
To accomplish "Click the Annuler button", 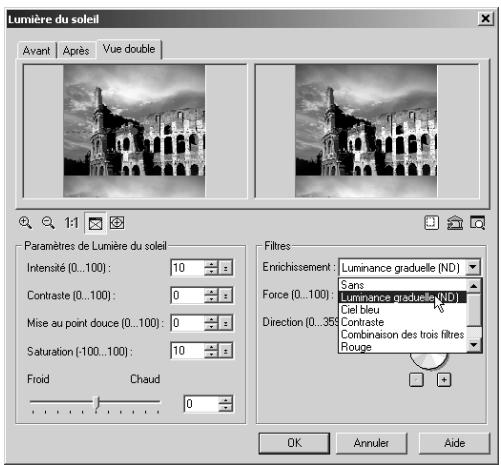I will tap(371, 443).
